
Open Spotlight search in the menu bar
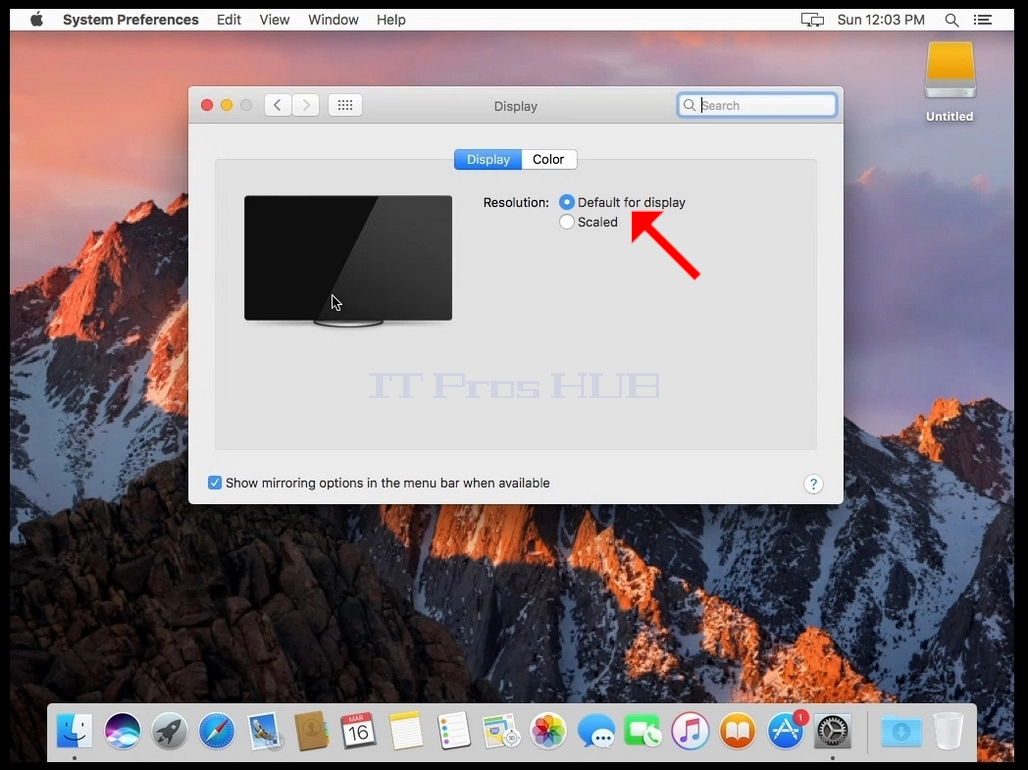951,20
